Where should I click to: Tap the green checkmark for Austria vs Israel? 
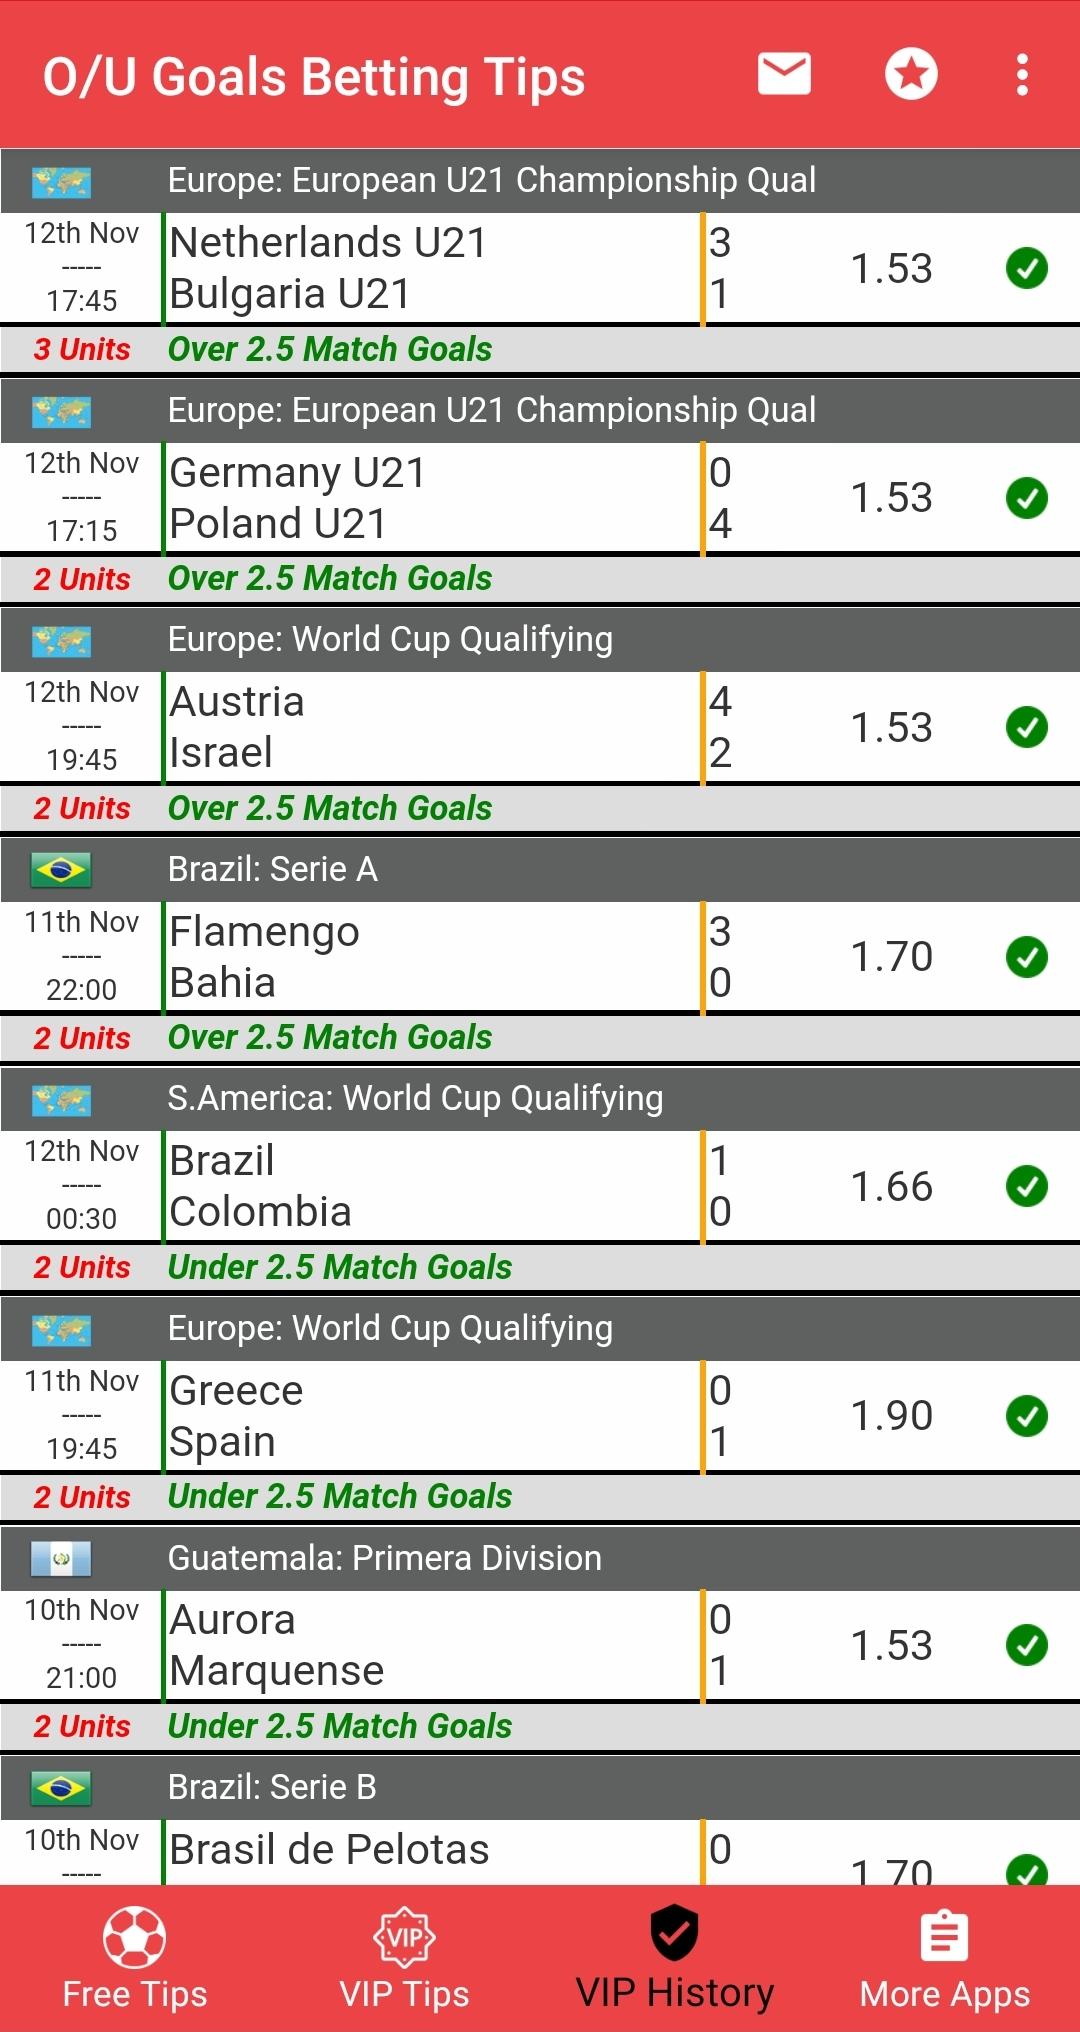(x=1026, y=727)
